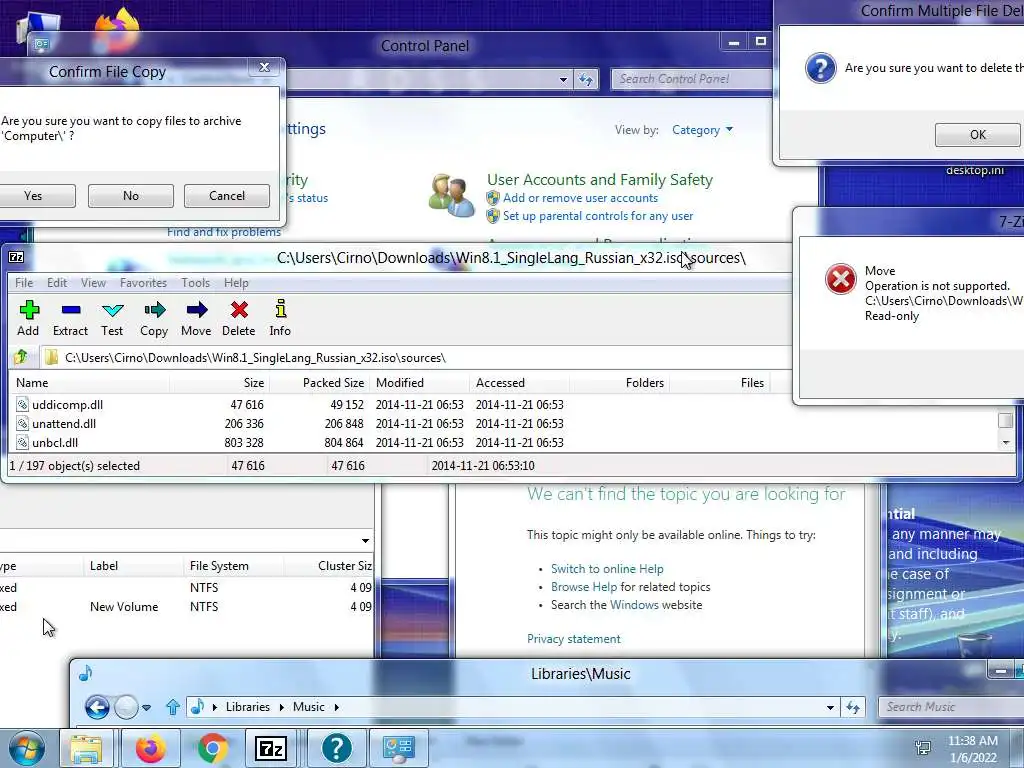Expand the Libraries breadcrumb arrow
Image resolution: width=1024 pixels, height=768 pixels.
[x=281, y=707]
